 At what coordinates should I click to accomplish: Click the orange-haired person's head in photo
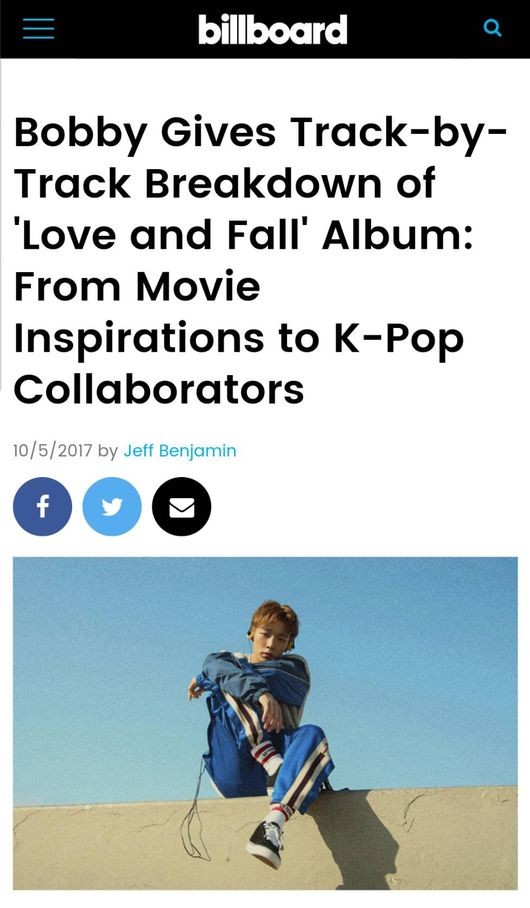pyautogui.click(x=275, y=630)
